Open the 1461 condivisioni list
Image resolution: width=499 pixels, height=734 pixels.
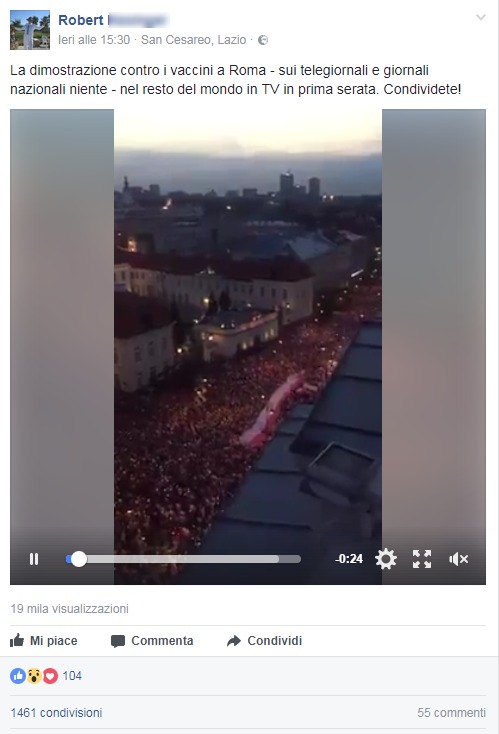coord(56,712)
